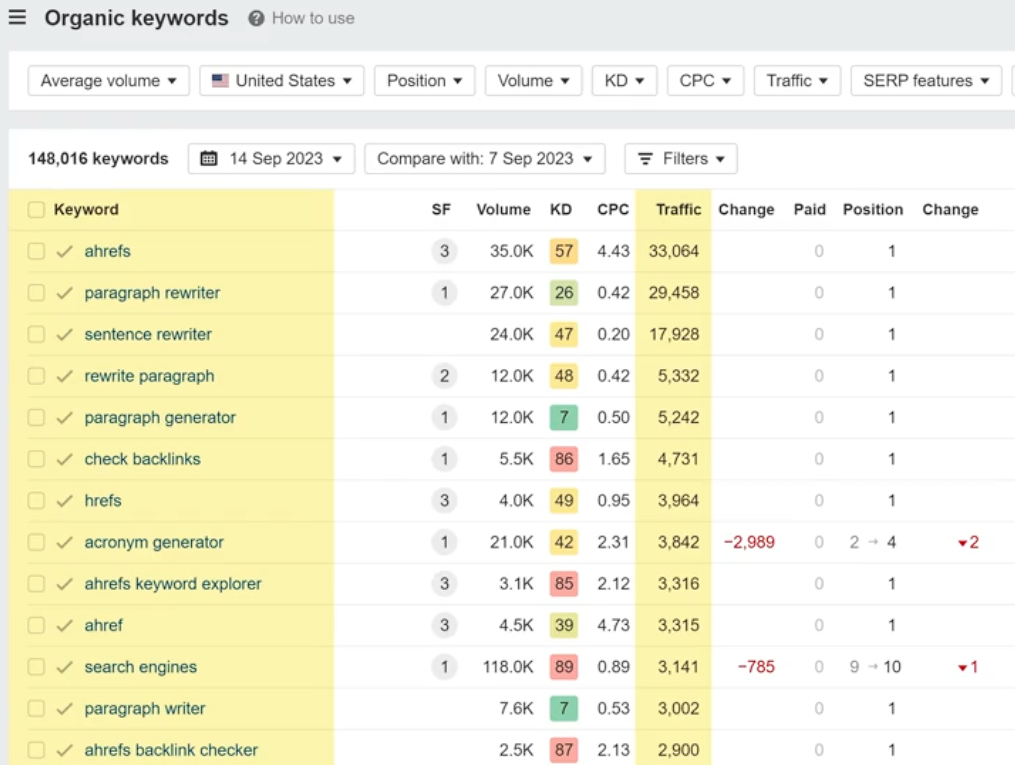Check the box for paragraph rewriter

pos(36,293)
